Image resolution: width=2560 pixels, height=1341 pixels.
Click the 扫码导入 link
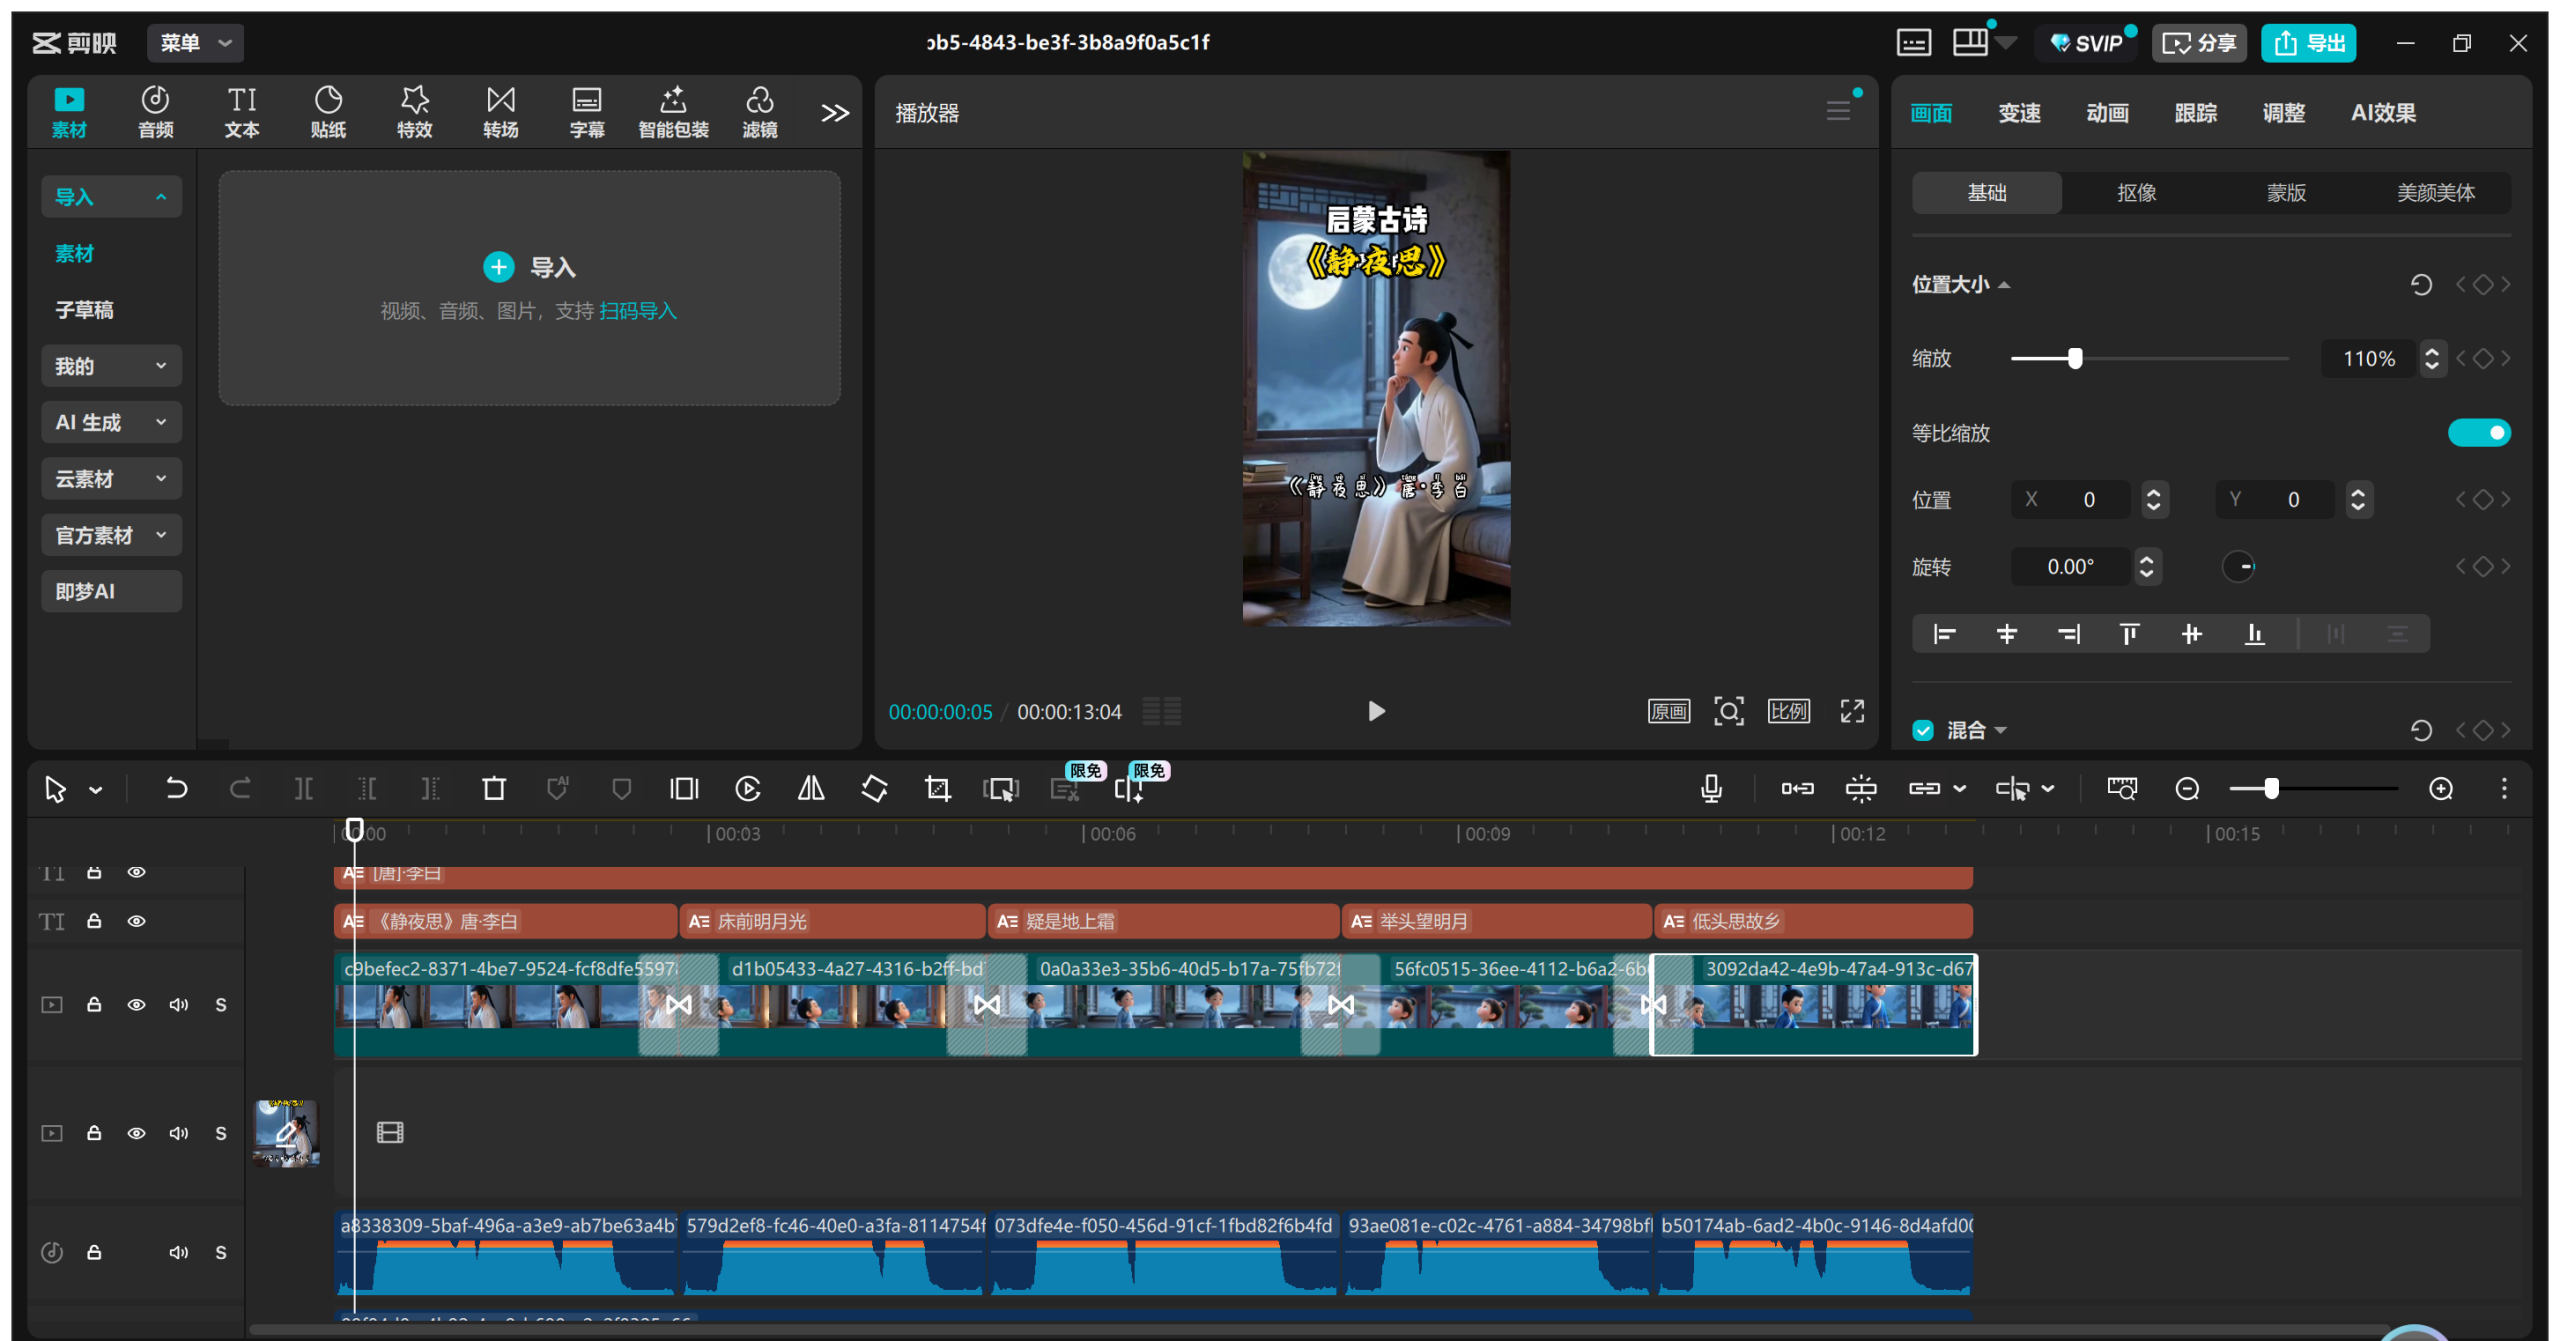pyautogui.click(x=638, y=311)
